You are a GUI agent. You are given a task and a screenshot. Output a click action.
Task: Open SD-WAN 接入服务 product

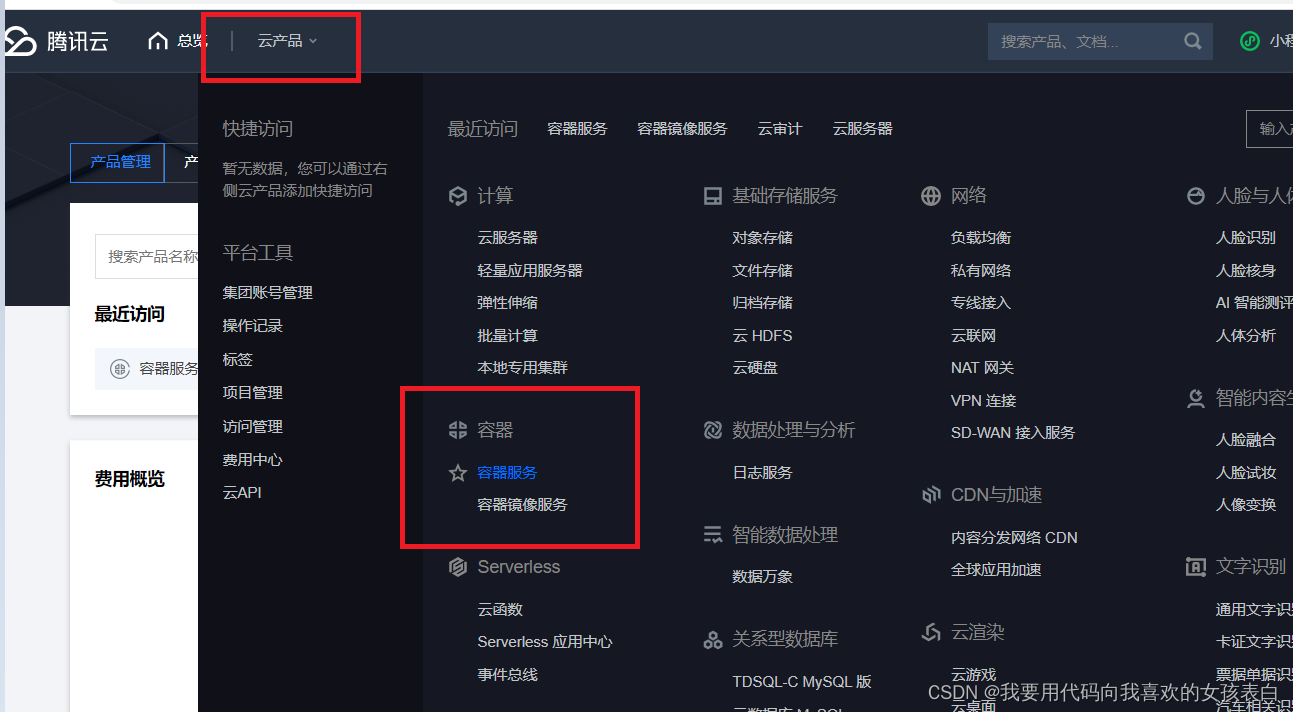pos(1013,433)
